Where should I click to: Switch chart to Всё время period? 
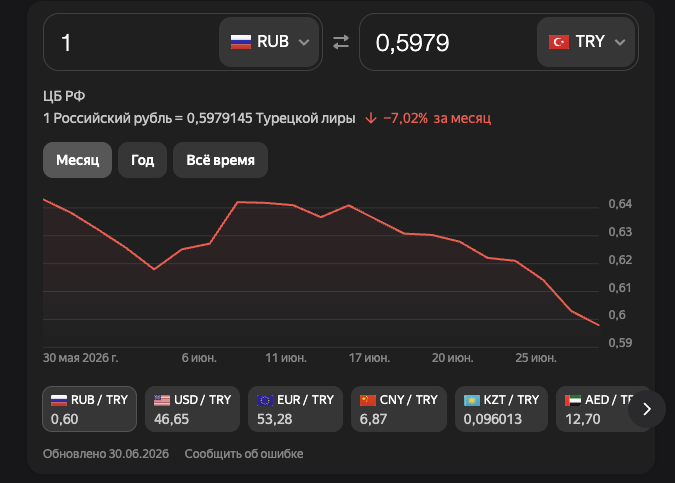point(220,160)
